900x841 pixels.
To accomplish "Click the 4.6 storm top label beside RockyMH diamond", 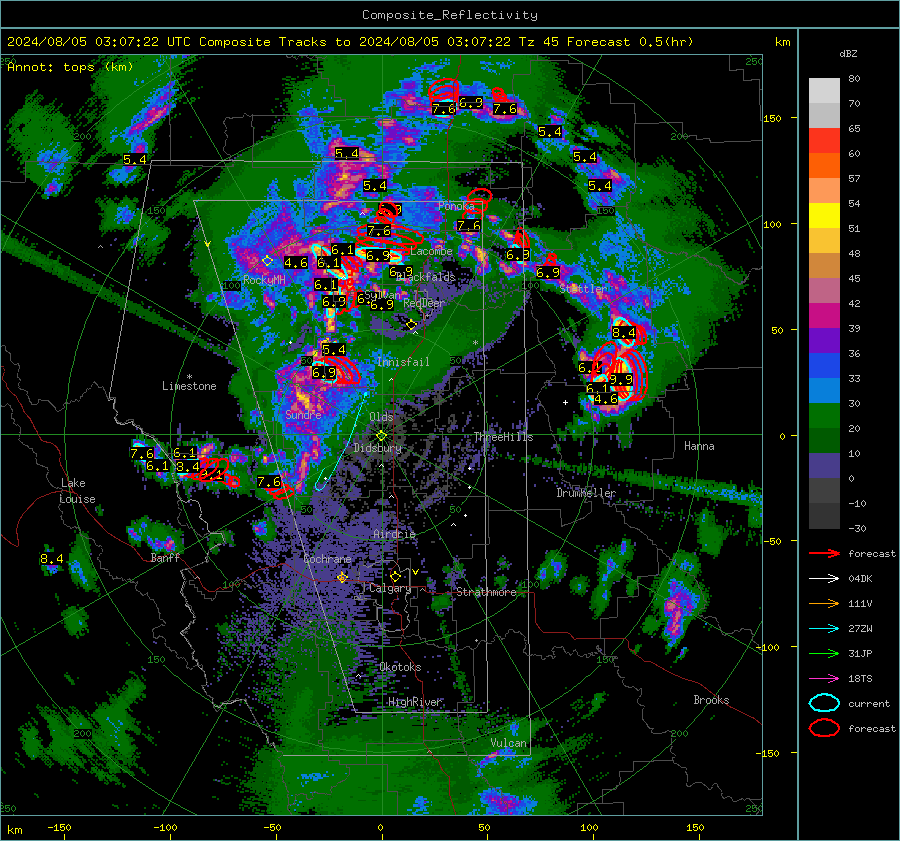I will pyautogui.click(x=296, y=263).
